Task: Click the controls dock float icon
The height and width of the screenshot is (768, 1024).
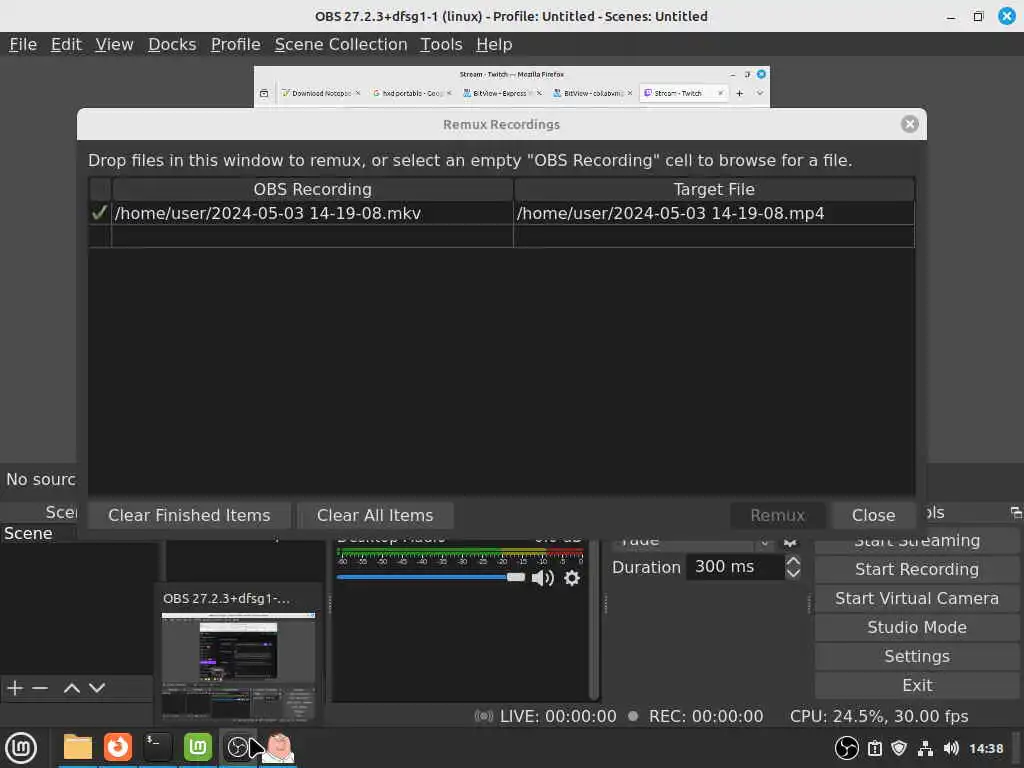Action: tap(1016, 513)
